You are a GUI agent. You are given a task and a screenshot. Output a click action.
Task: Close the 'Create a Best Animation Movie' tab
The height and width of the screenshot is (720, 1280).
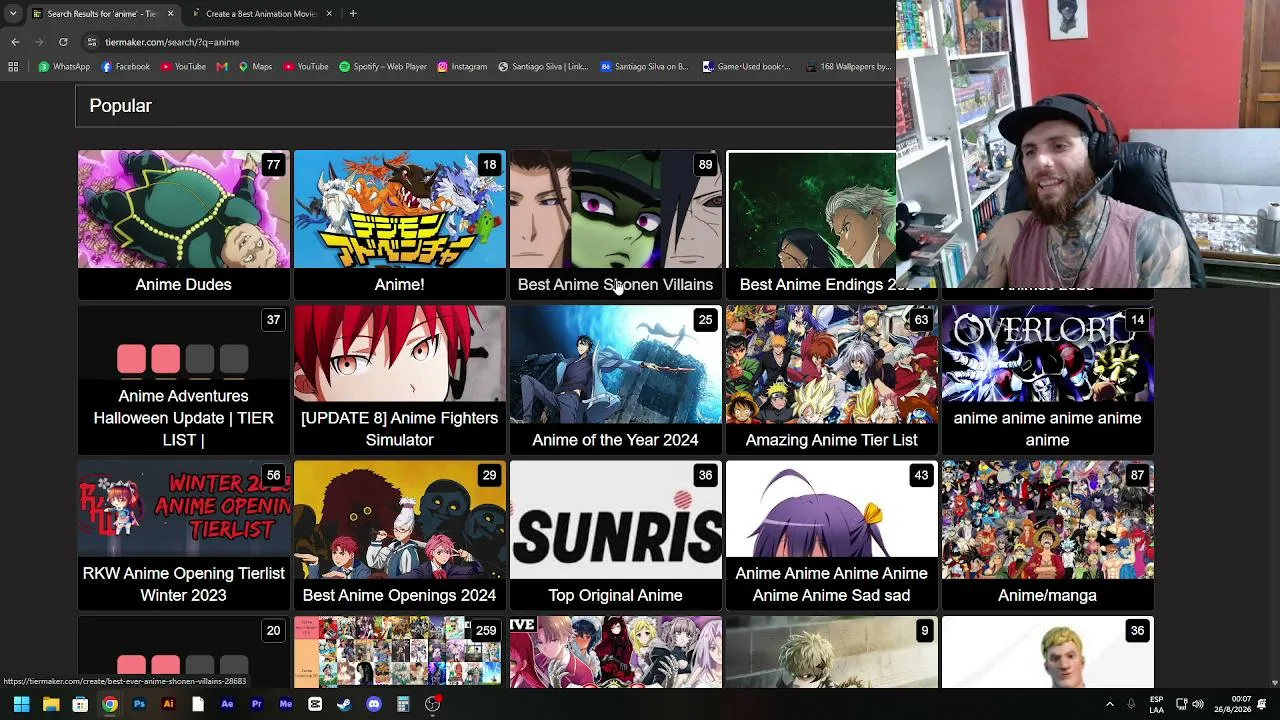coord(328,13)
